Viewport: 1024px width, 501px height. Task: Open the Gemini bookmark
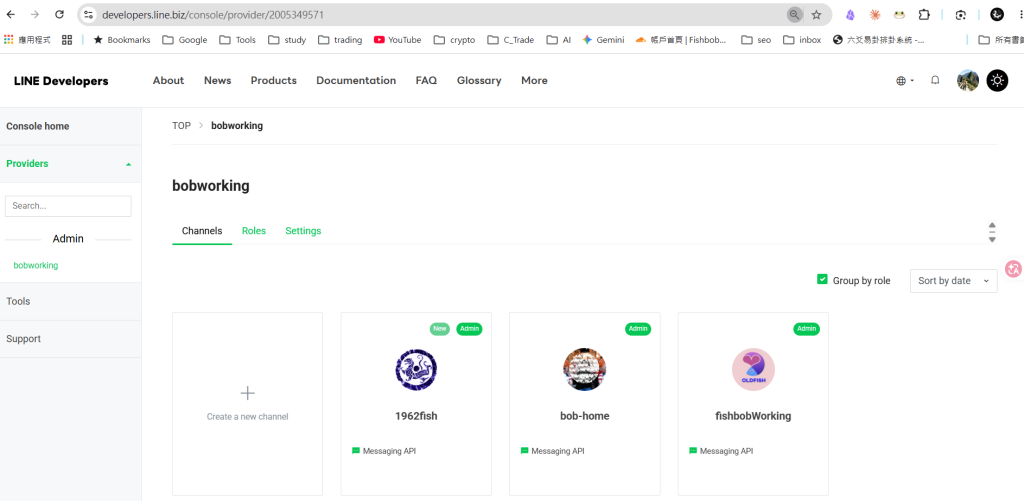click(x=603, y=40)
